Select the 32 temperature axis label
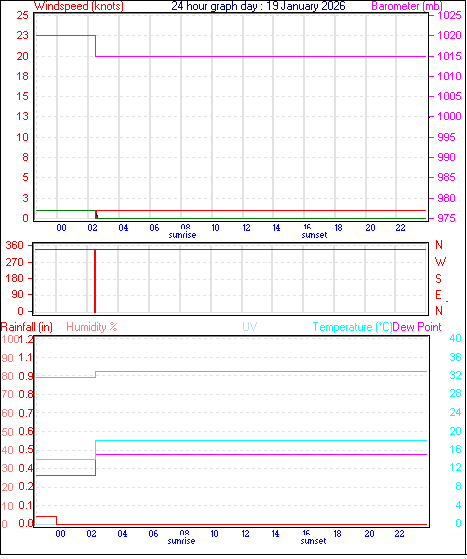 click(x=456, y=375)
